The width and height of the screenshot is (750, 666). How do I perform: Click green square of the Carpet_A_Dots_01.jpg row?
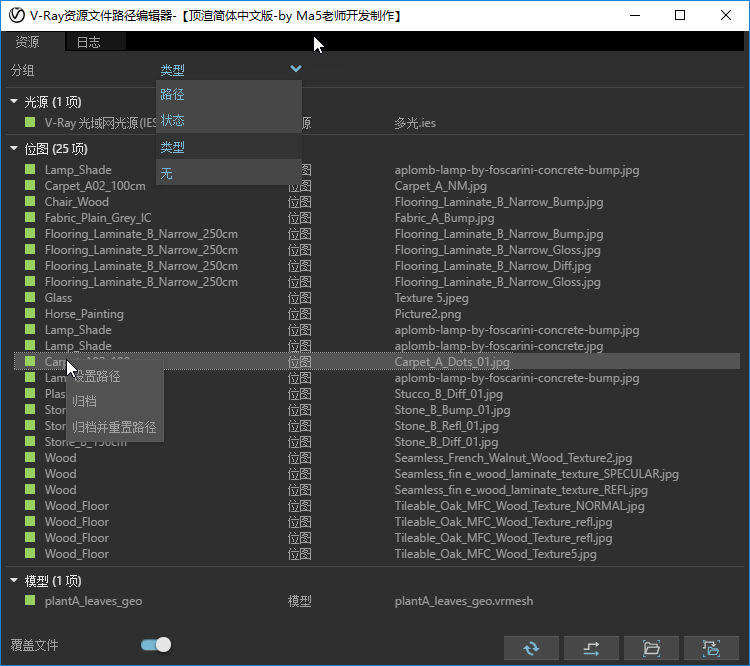(30, 361)
